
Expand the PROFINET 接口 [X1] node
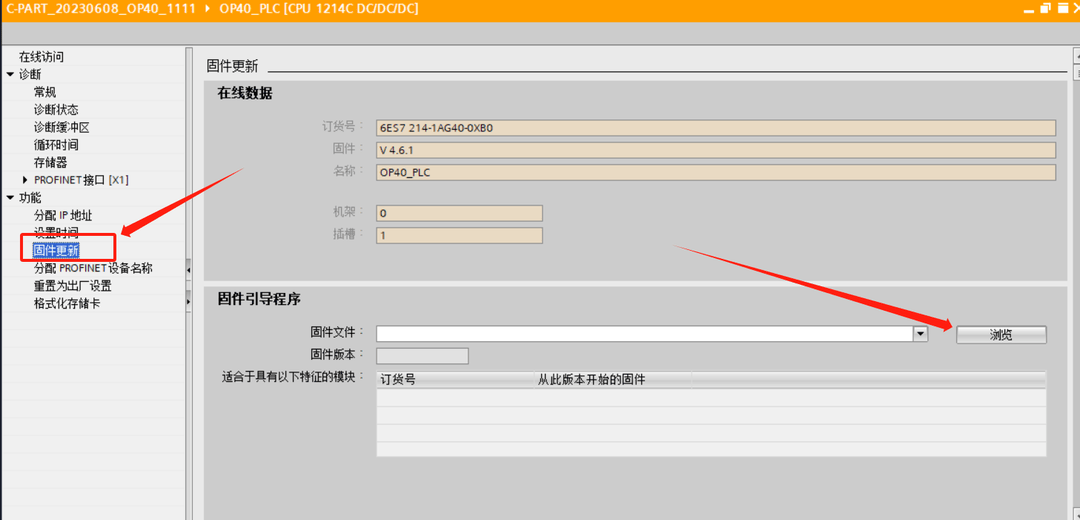[25, 180]
